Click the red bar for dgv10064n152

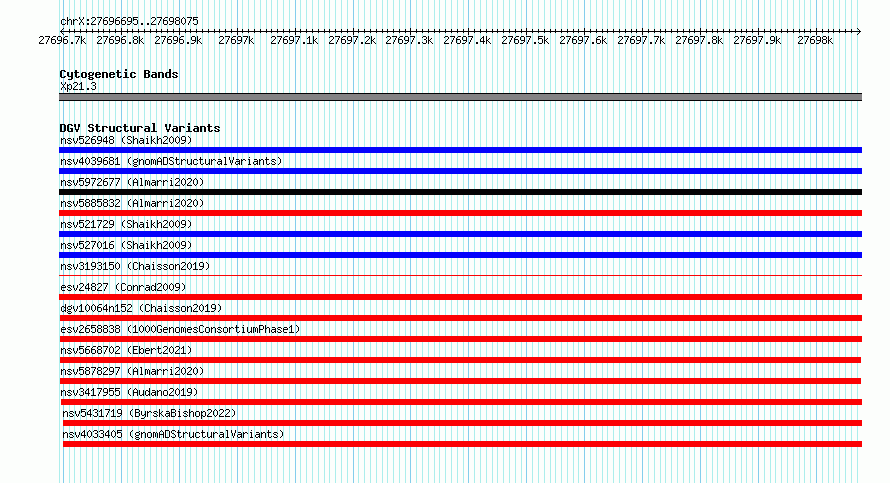(460, 318)
